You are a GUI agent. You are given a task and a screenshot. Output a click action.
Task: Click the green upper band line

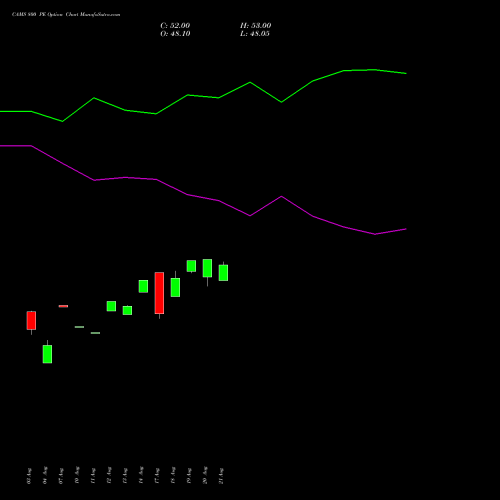[203, 97]
